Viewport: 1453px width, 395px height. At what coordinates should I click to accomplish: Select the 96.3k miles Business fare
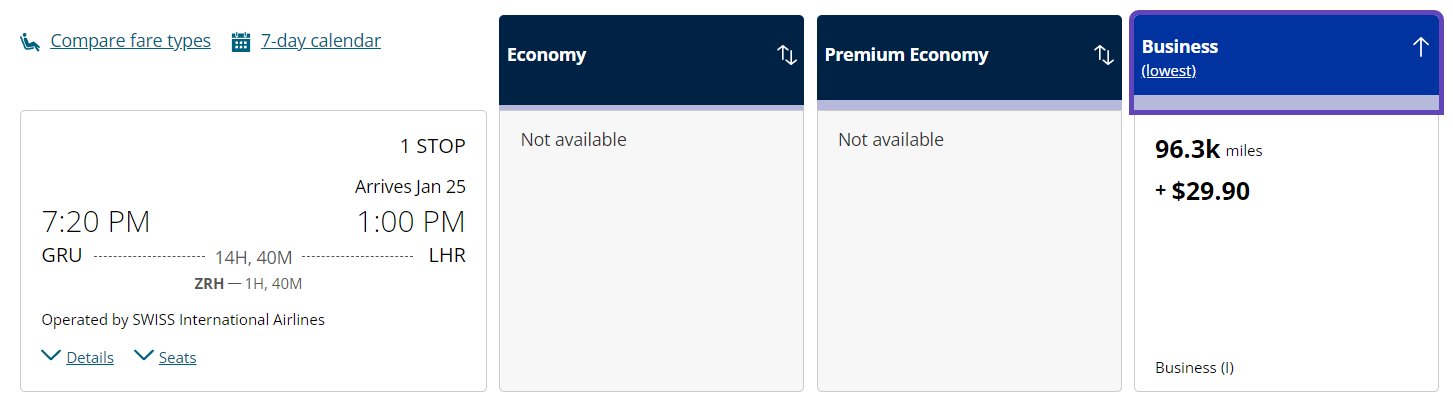[x=1286, y=252]
